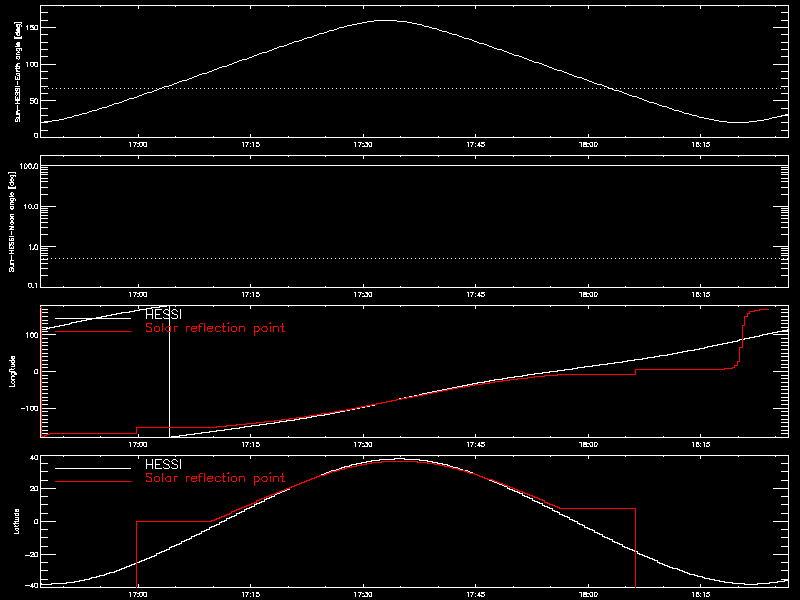The image size is (800, 600).
Task: Click peak of Sun-HESSI-Earth angle curve
Action: tap(386, 20)
